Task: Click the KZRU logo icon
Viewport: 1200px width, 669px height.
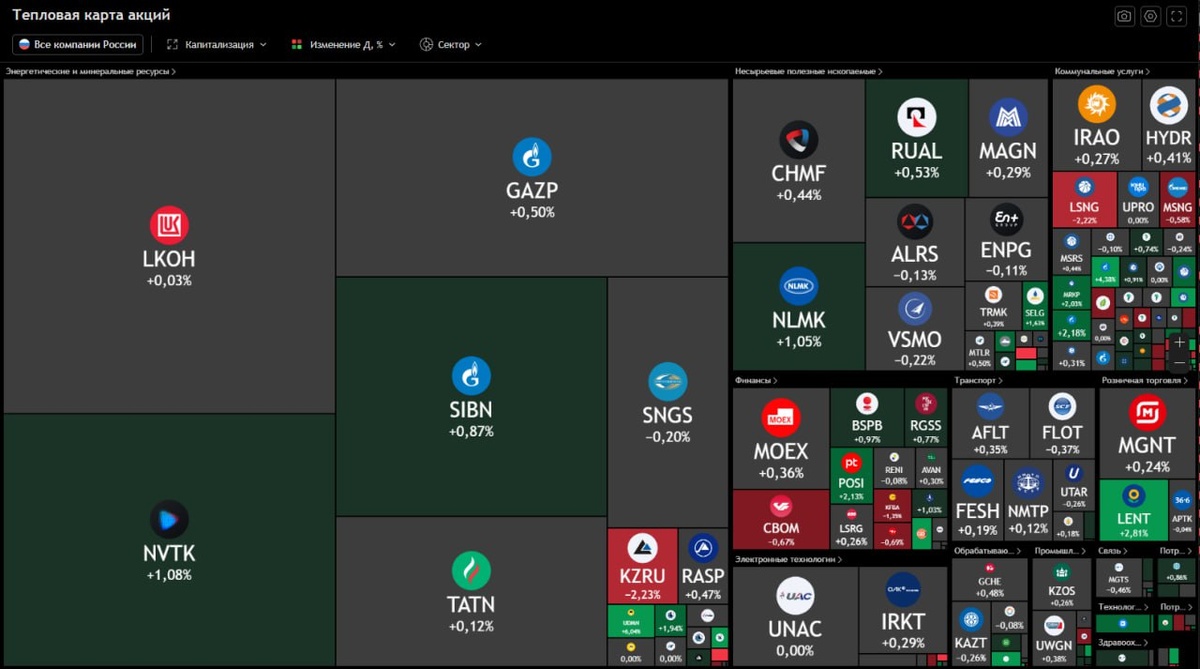Action: pos(643,549)
